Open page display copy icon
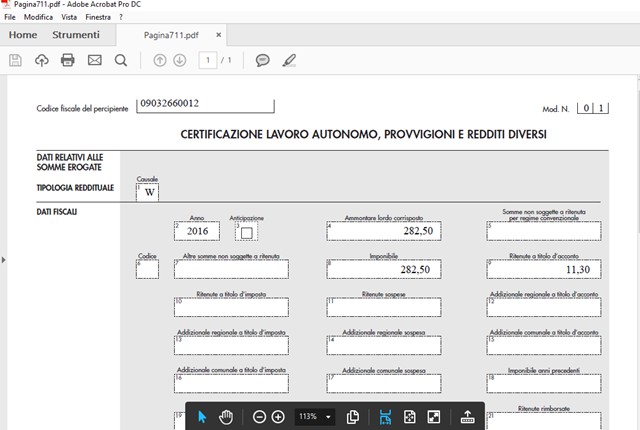Screen dimensions: 640x430 pyautogui.click(x=353, y=417)
